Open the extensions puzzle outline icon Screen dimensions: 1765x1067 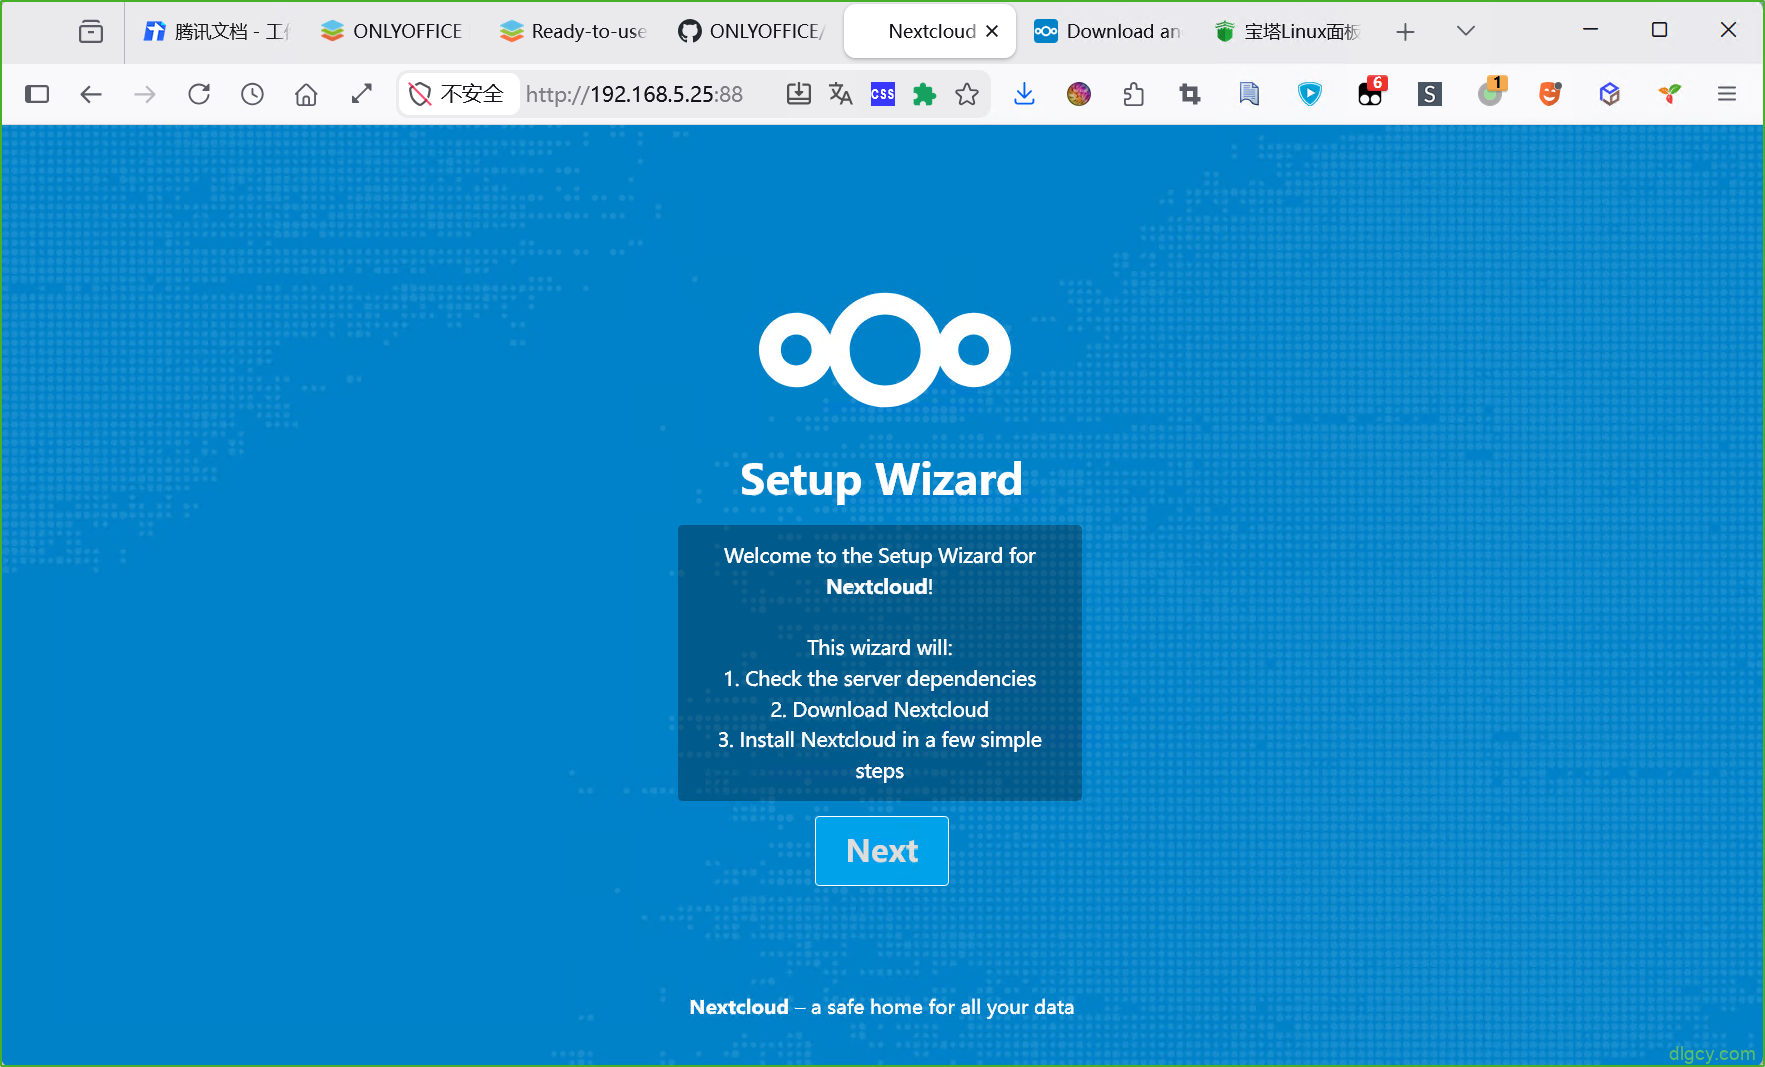point(1134,94)
